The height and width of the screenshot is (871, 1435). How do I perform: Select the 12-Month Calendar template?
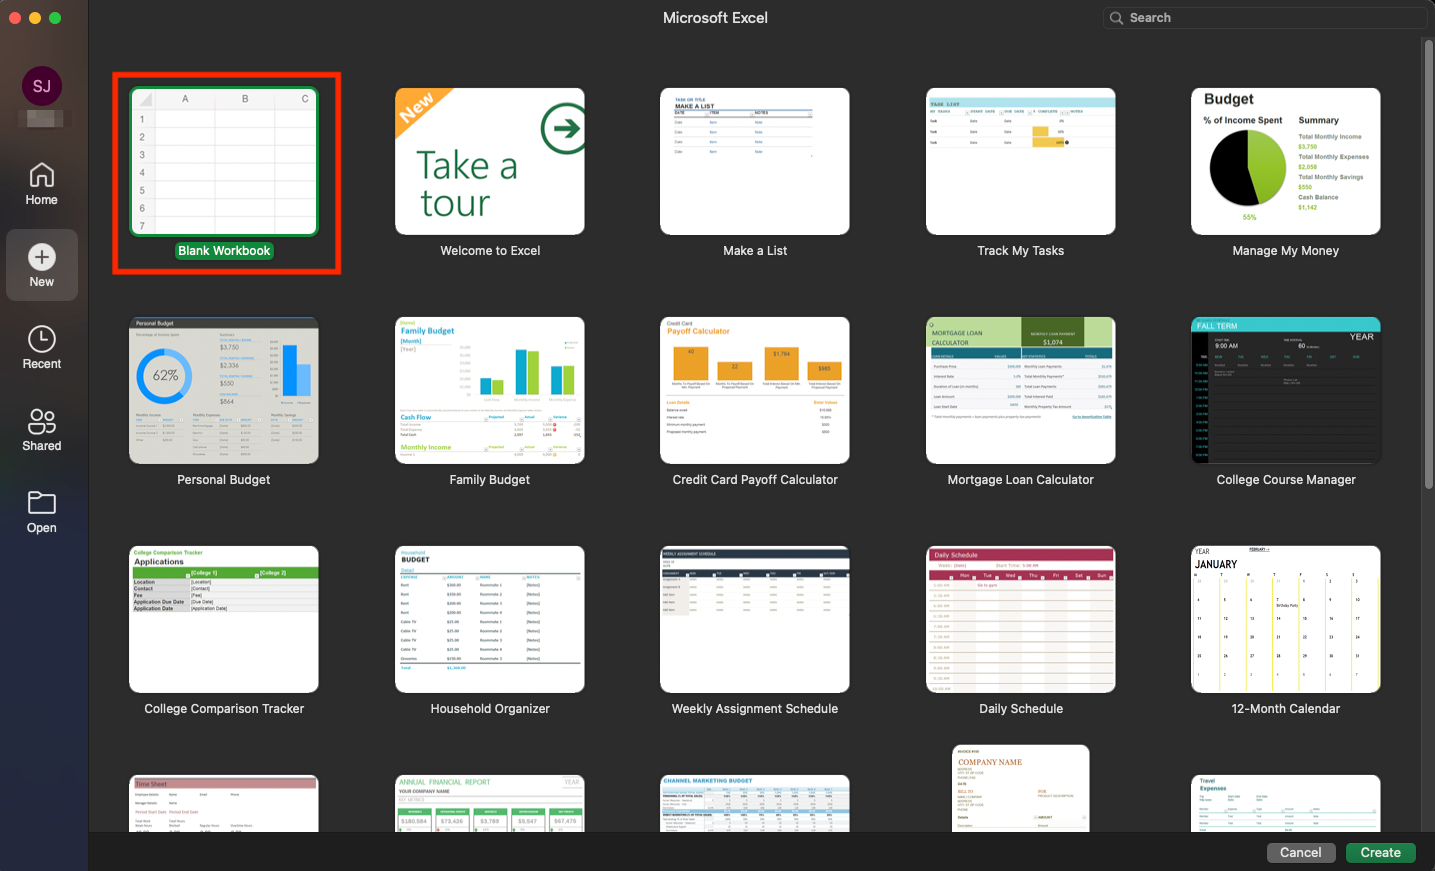(1286, 619)
